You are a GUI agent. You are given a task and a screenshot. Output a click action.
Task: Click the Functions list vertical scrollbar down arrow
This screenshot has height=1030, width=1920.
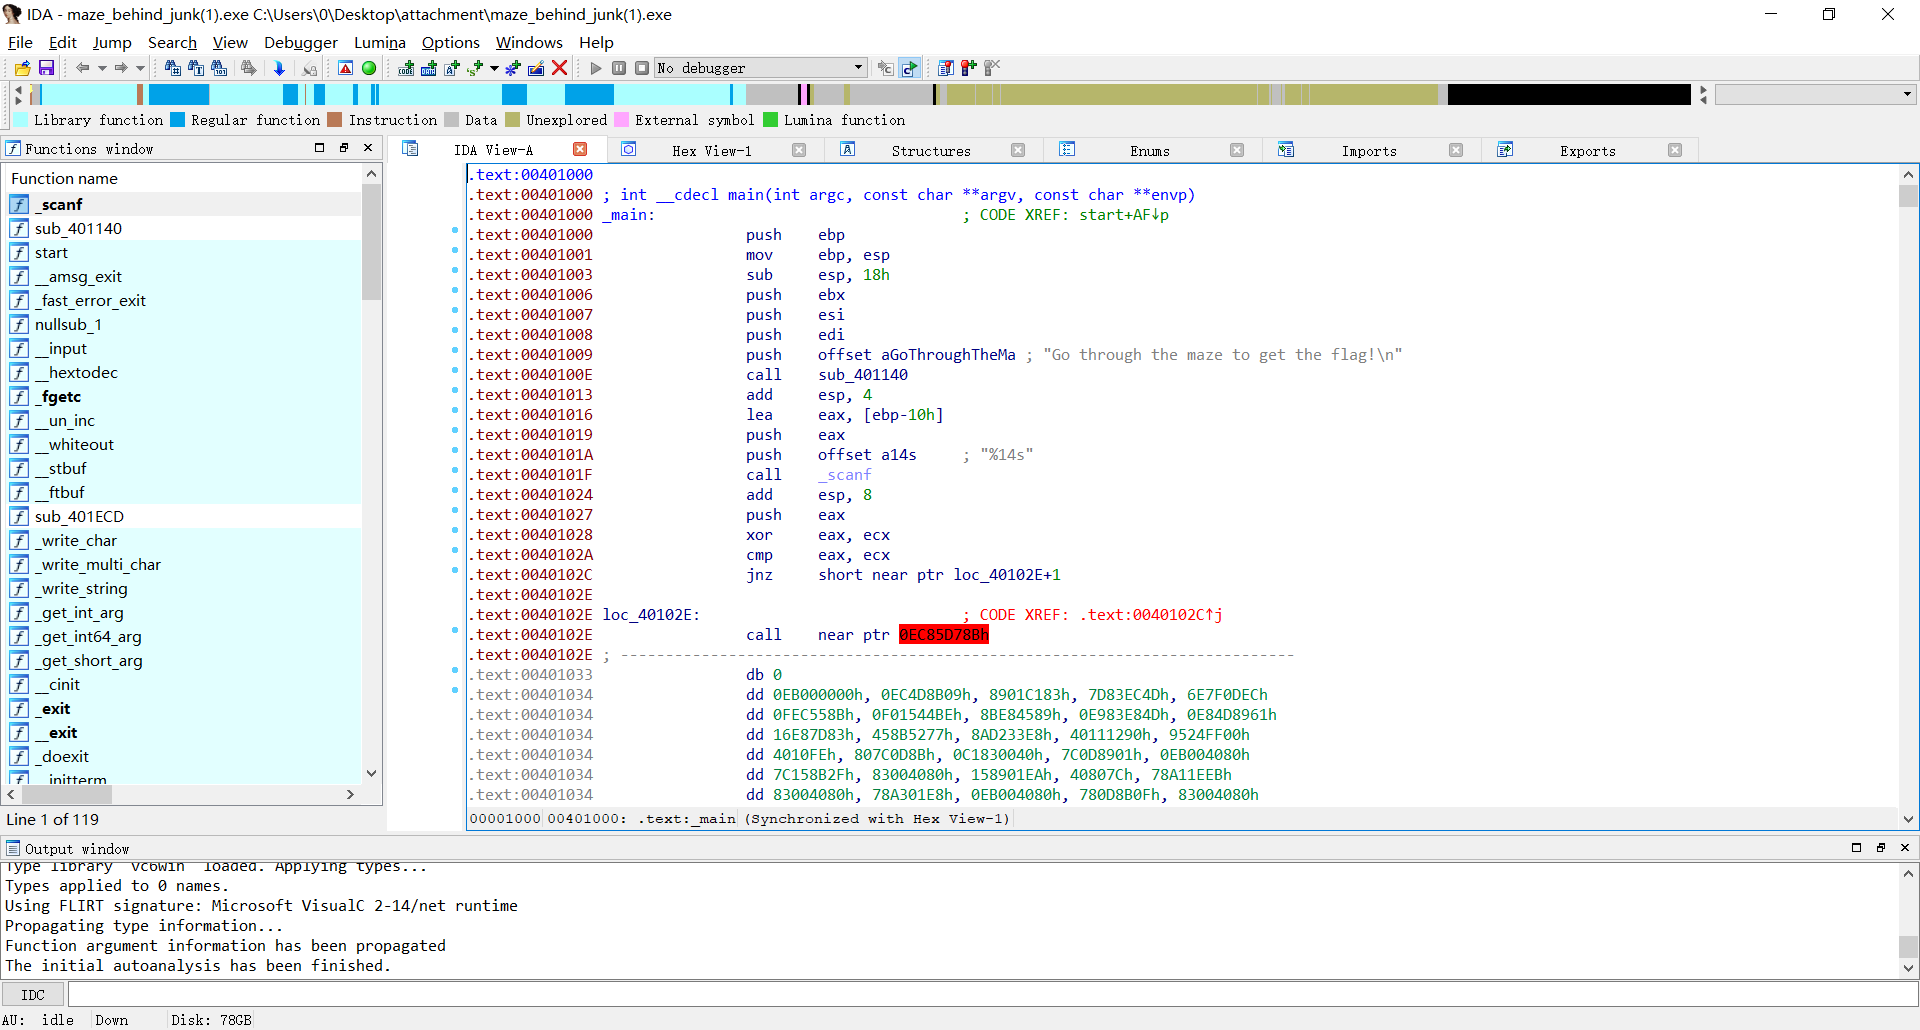pyautogui.click(x=371, y=773)
